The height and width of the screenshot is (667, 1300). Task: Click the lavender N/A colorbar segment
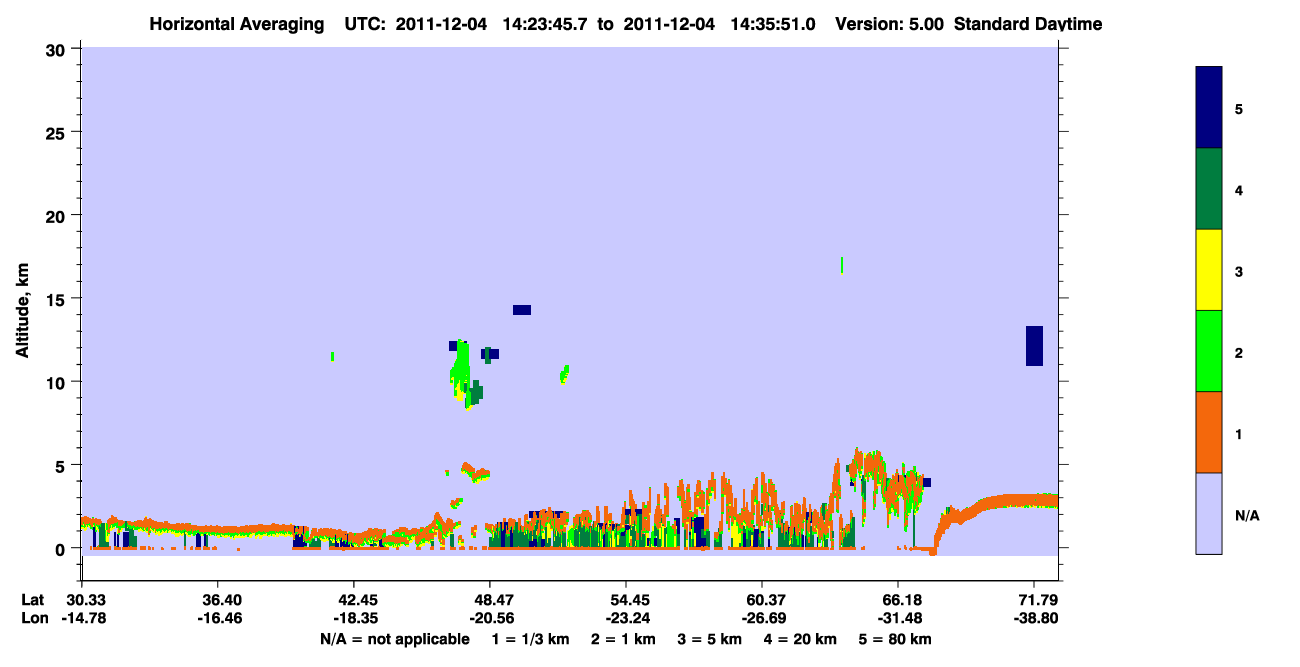(x=1209, y=513)
